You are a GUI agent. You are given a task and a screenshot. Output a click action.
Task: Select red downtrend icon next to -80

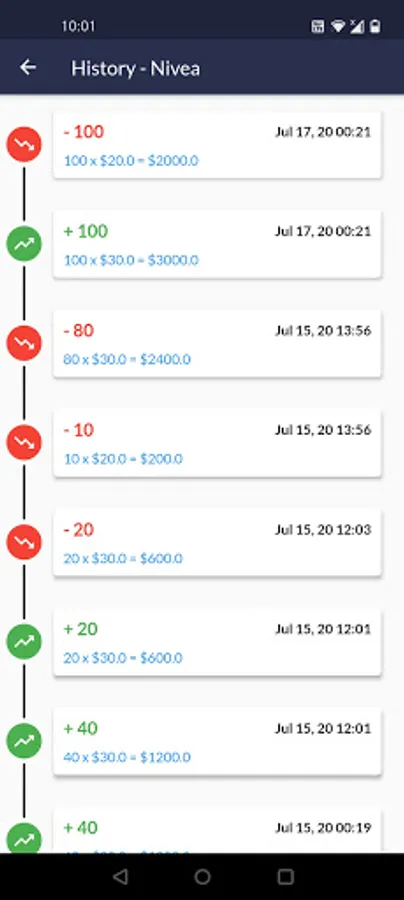coord(24,343)
